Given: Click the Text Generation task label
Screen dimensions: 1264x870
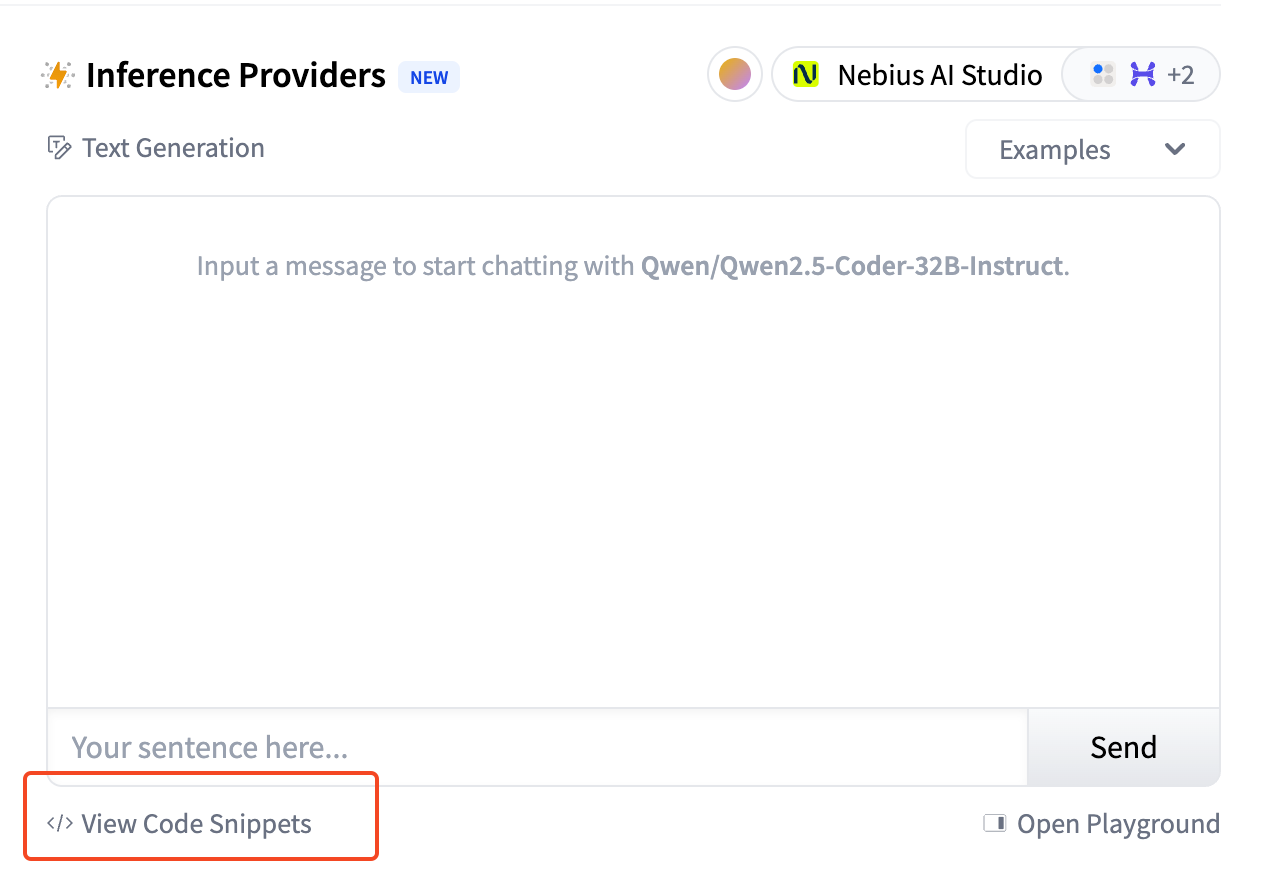Looking at the screenshot, I should tap(173, 148).
